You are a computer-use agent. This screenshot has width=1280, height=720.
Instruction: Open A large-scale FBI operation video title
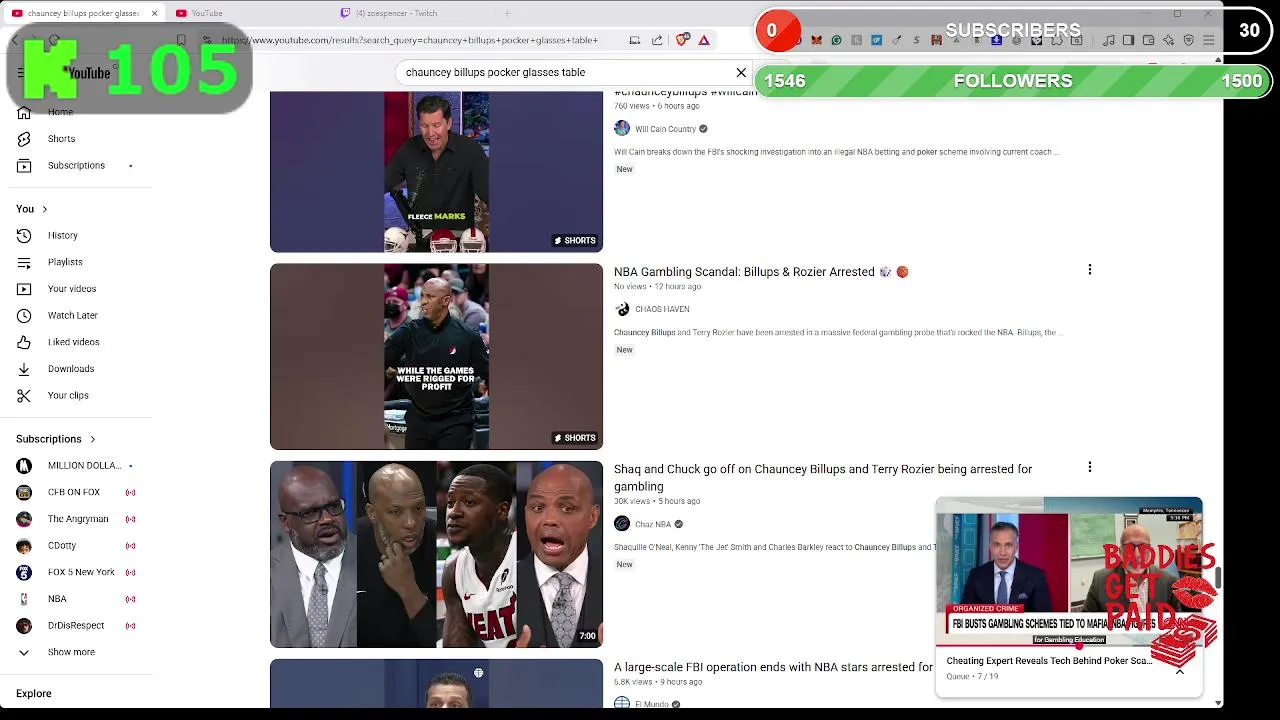tap(773, 667)
